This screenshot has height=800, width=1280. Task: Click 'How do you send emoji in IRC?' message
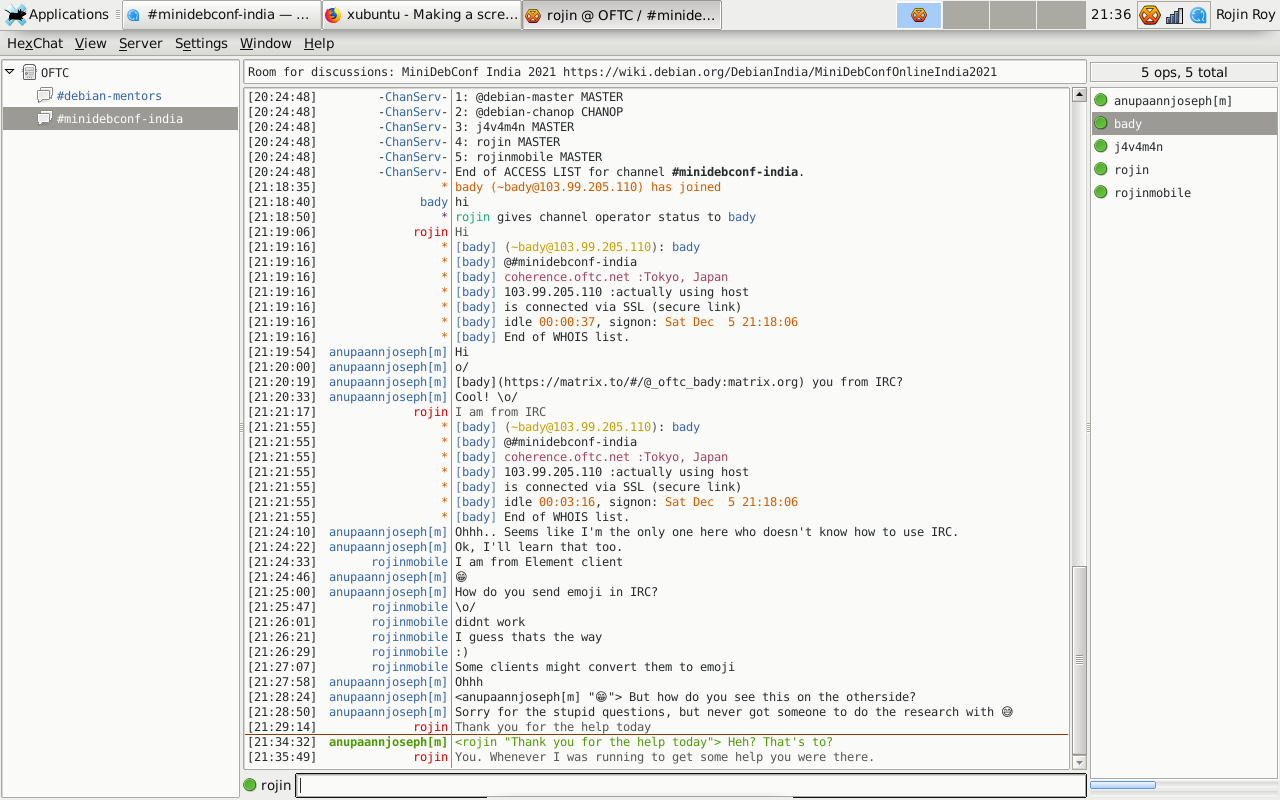point(556,592)
